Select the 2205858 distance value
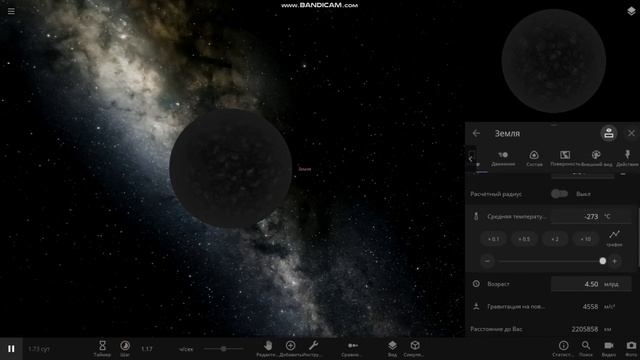This screenshot has width=640, height=360. [x=585, y=329]
